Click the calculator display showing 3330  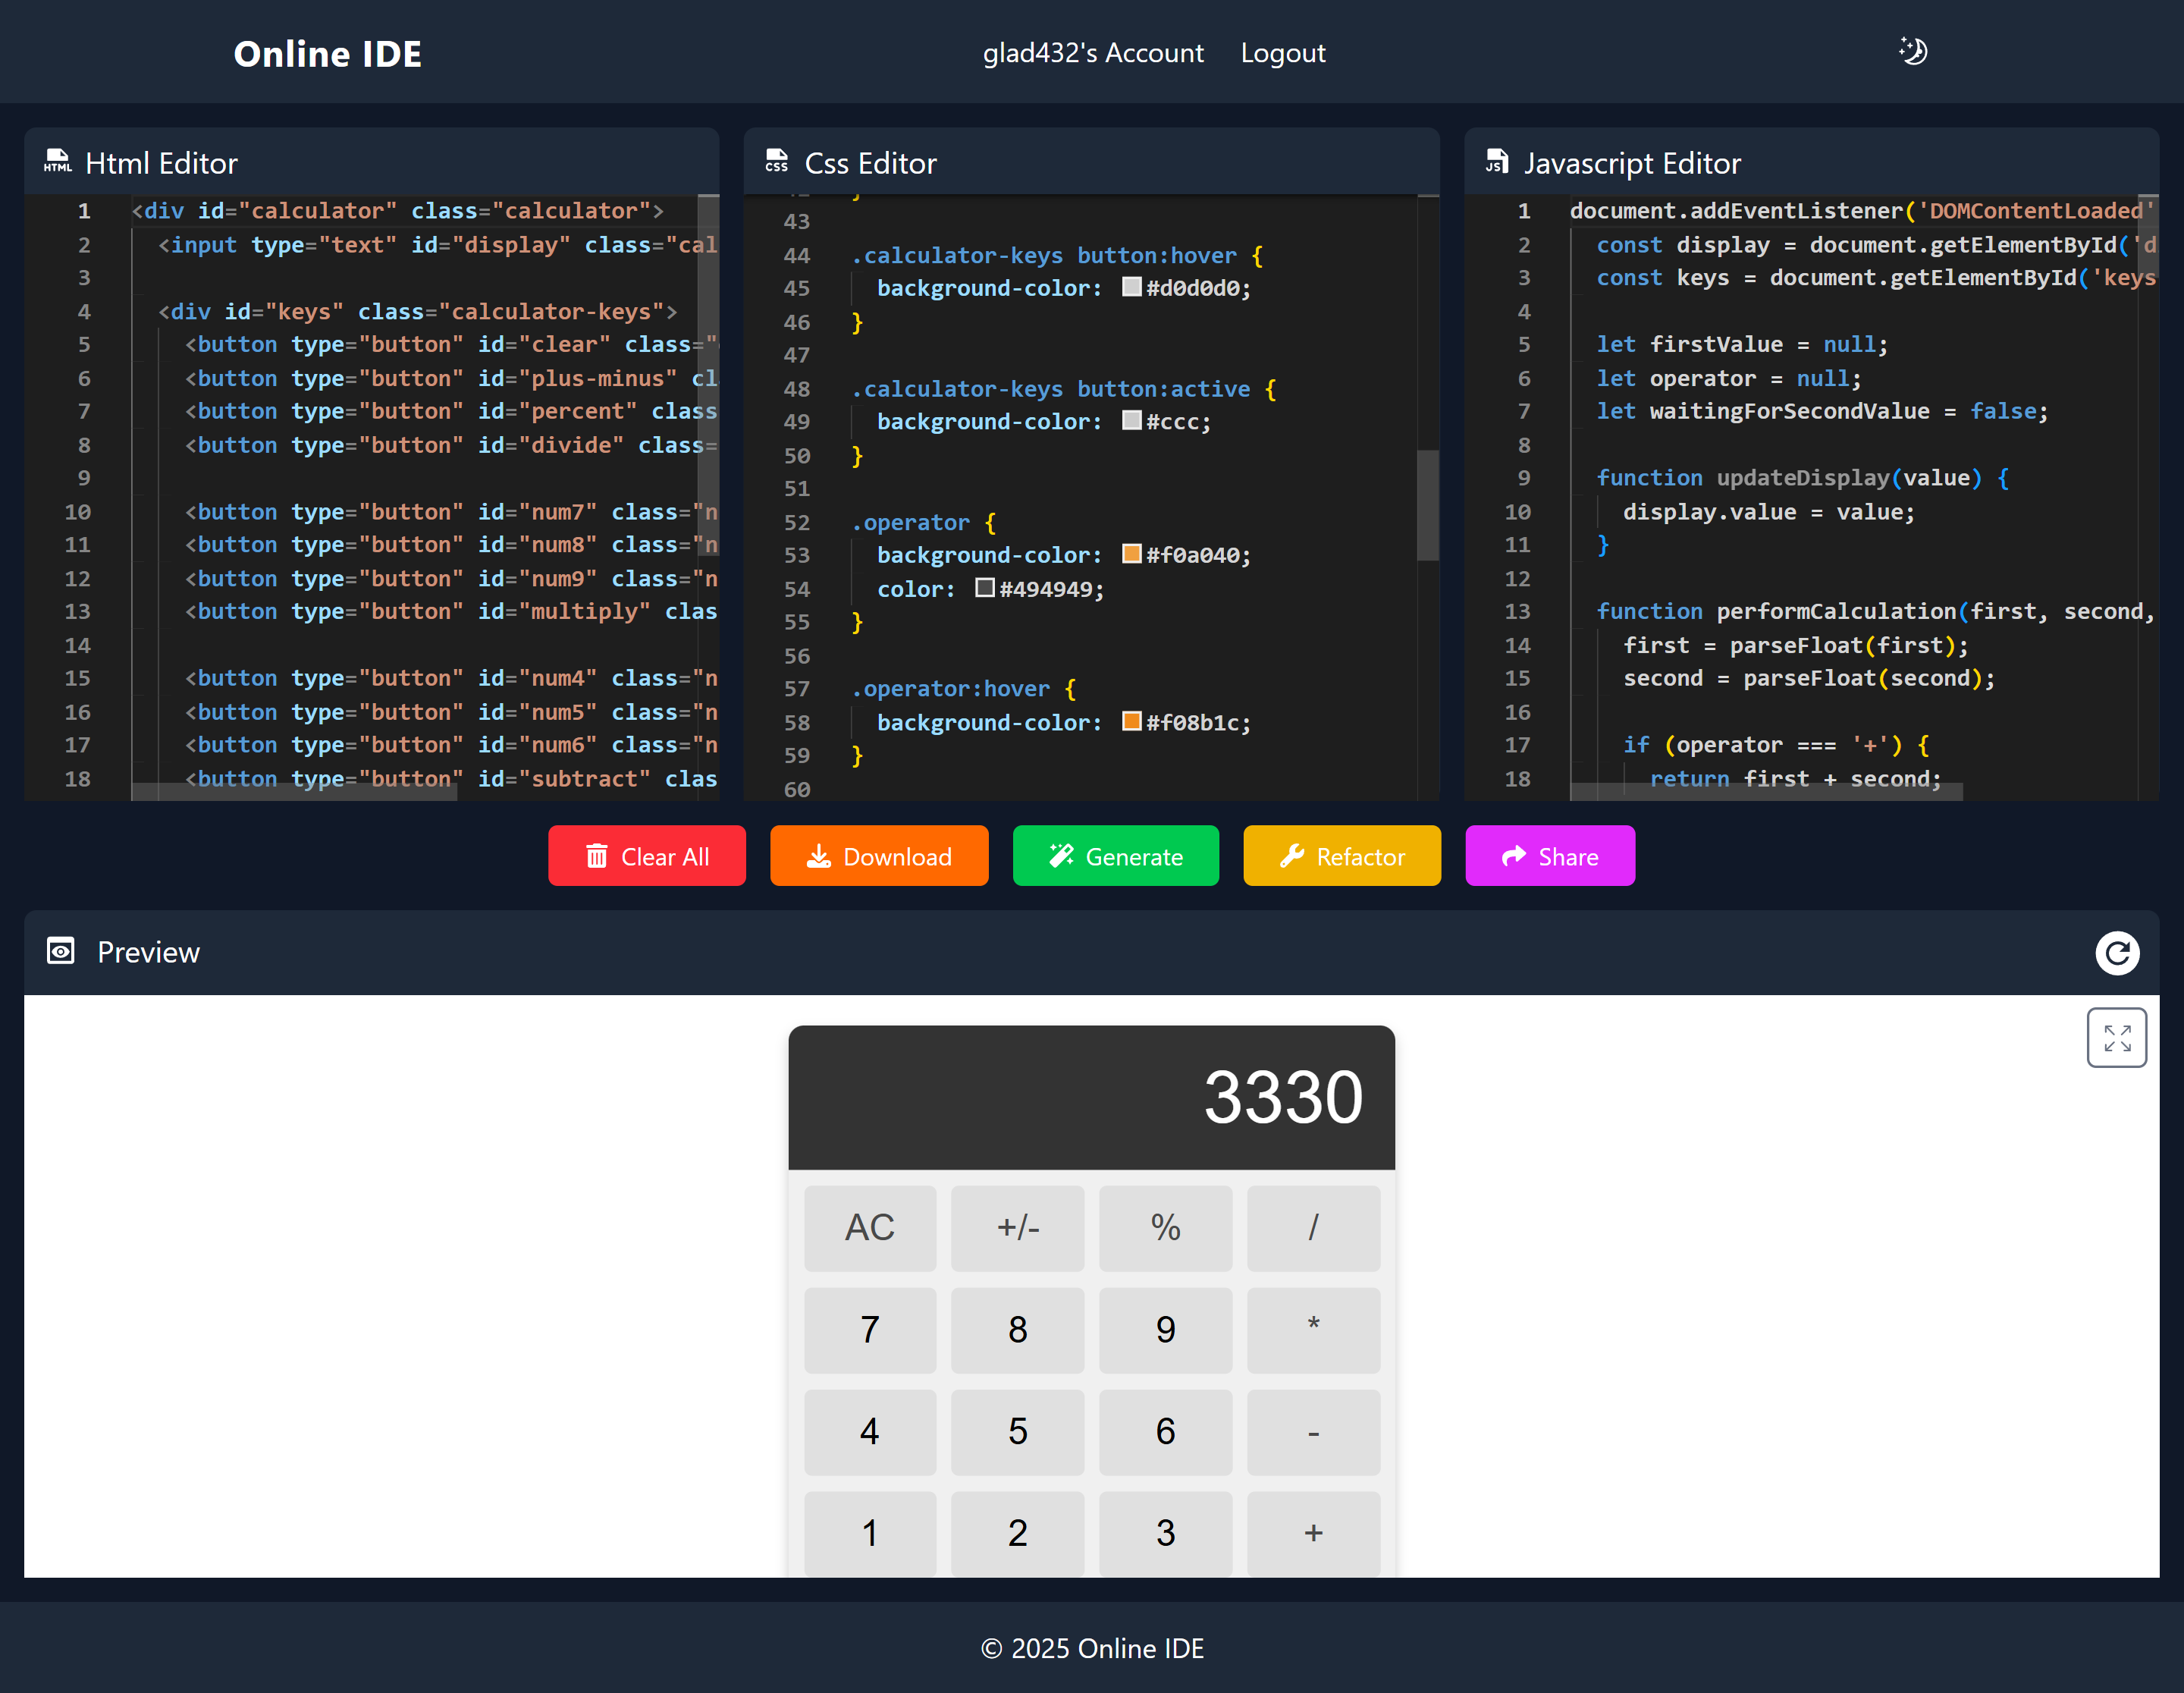click(x=1091, y=1097)
